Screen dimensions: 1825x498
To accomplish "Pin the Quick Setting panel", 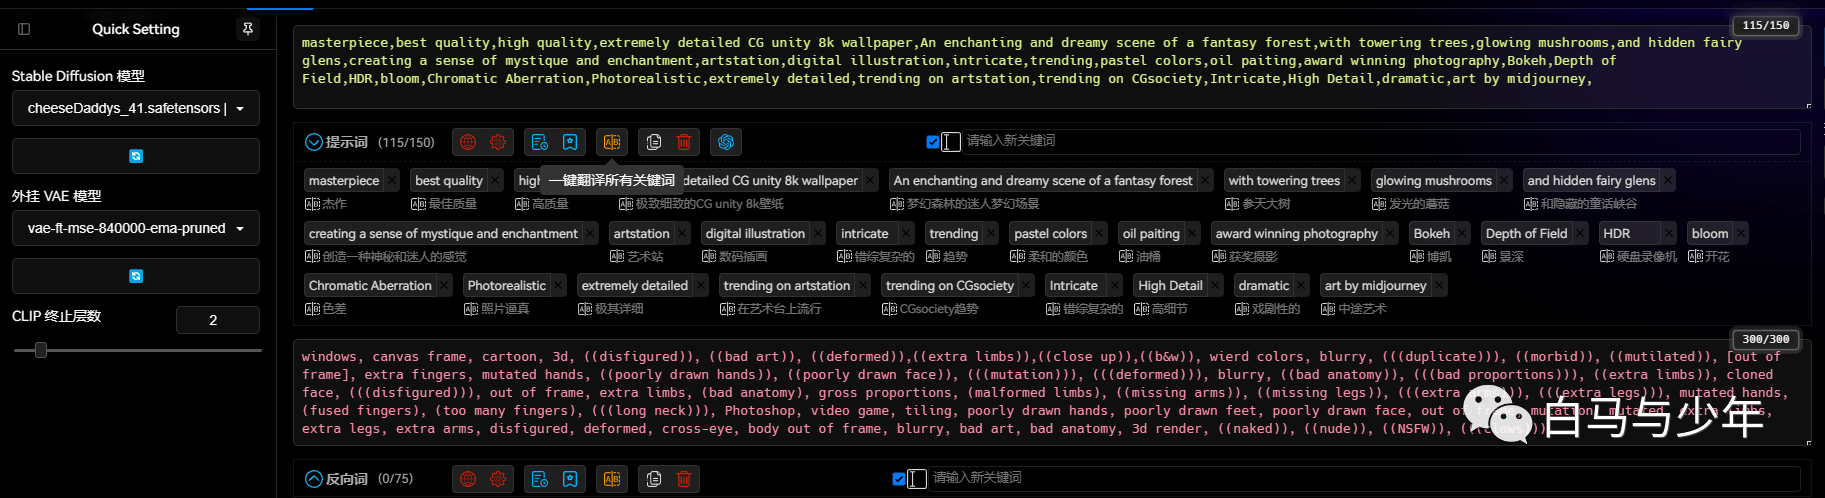I will 248,29.
